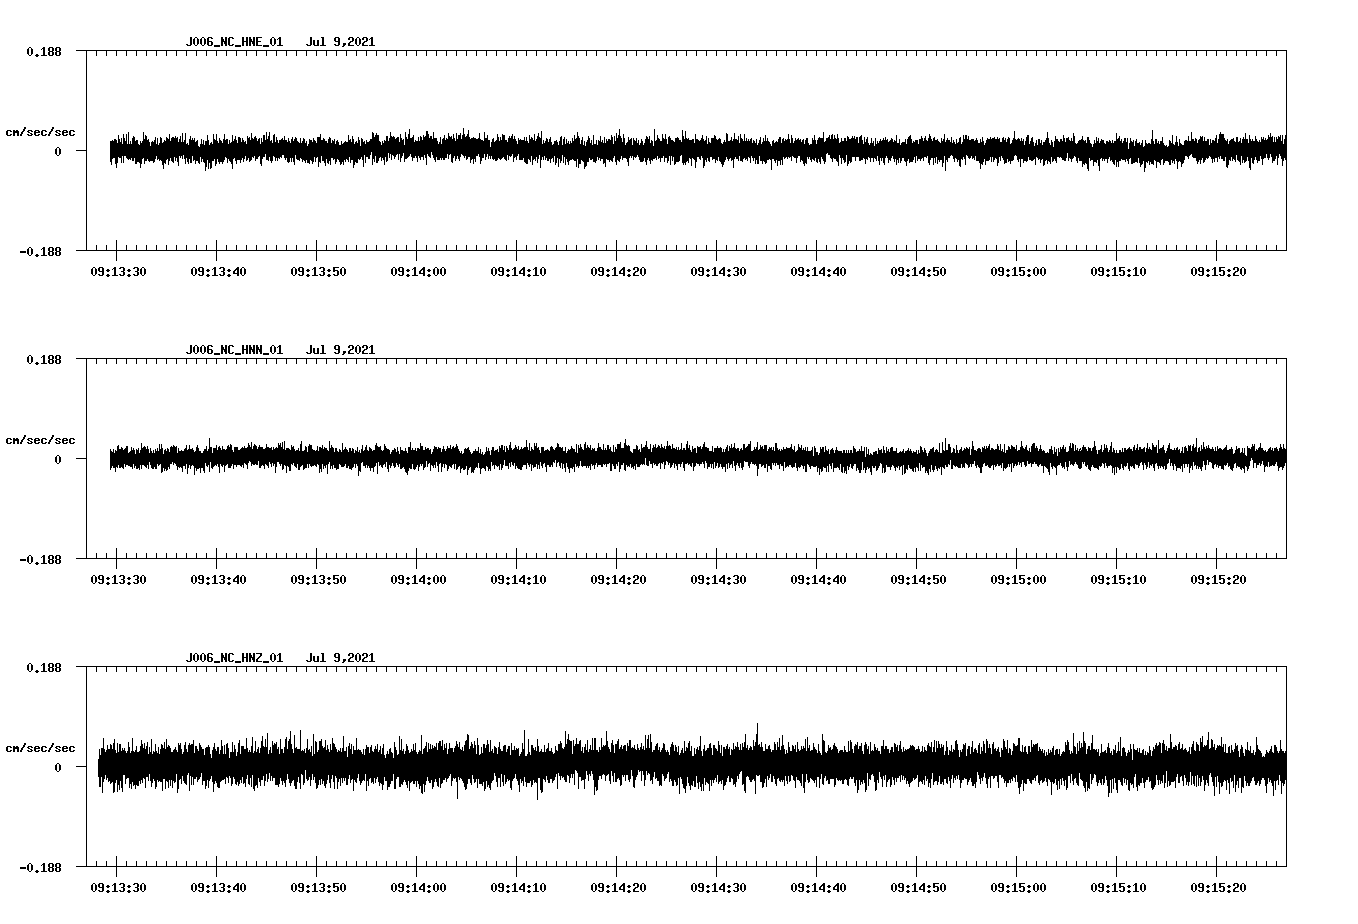Click the zero amplitude label on HNZ plot
The width and height of the screenshot is (1358, 924).
point(58,767)
